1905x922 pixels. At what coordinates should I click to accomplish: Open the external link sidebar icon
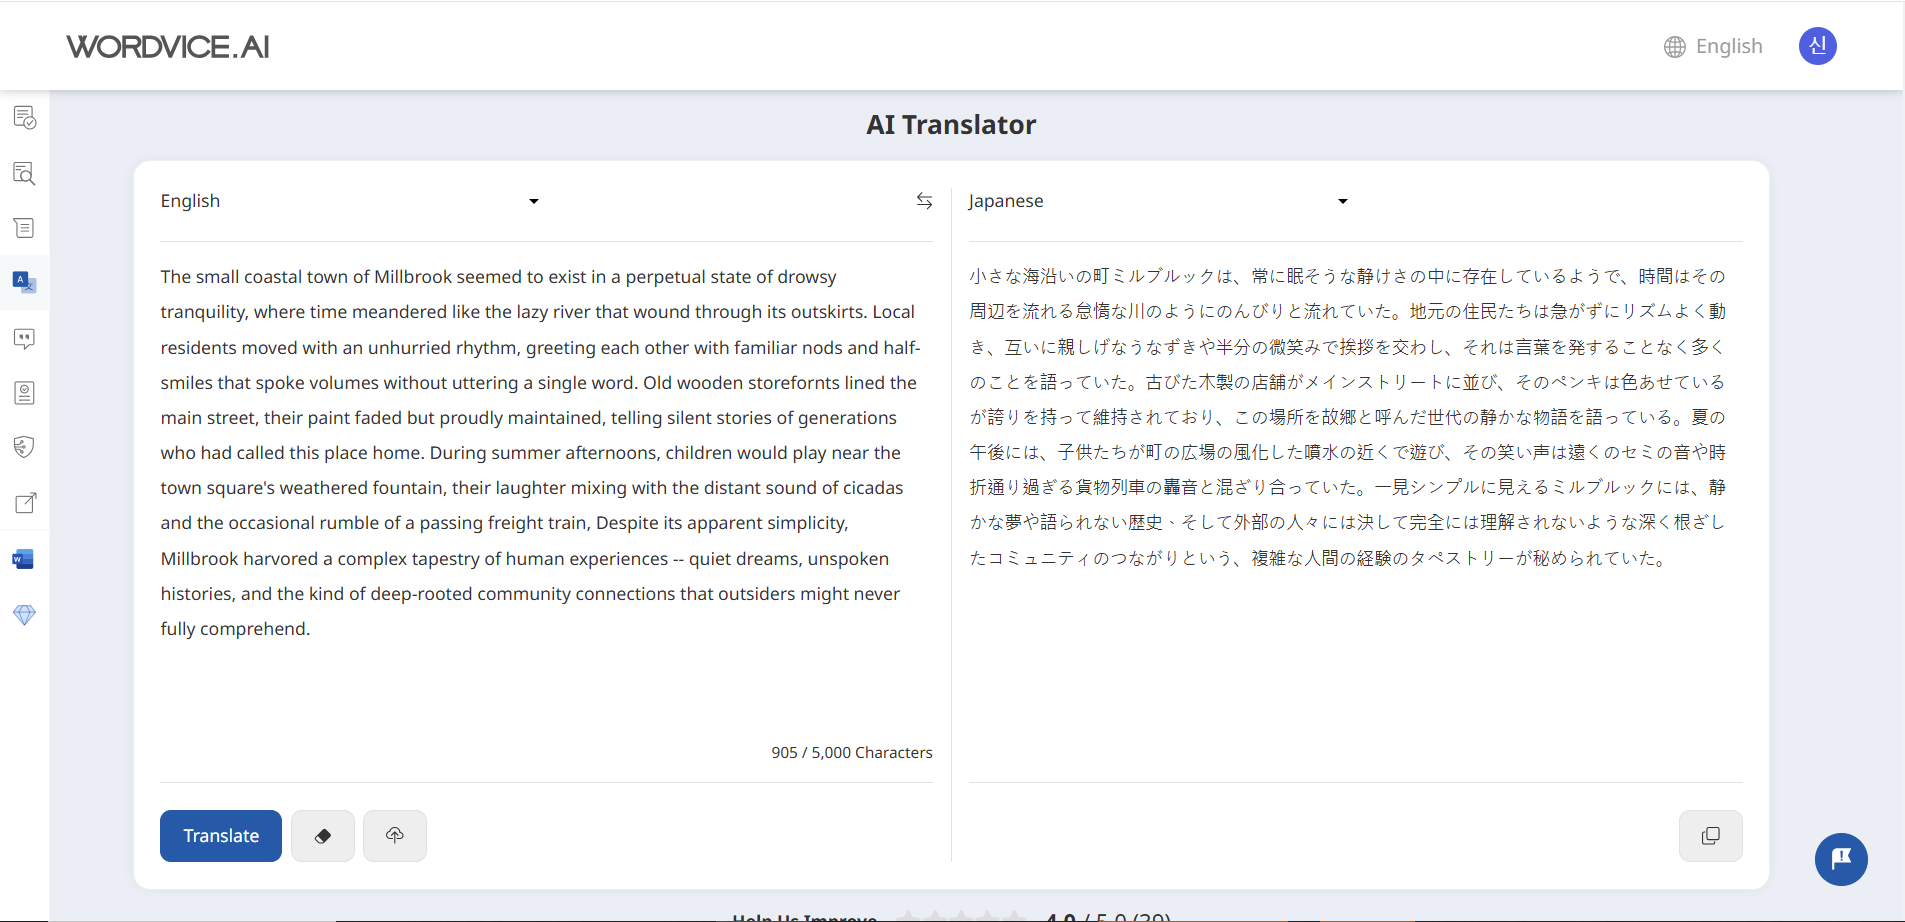coord(24,503)
